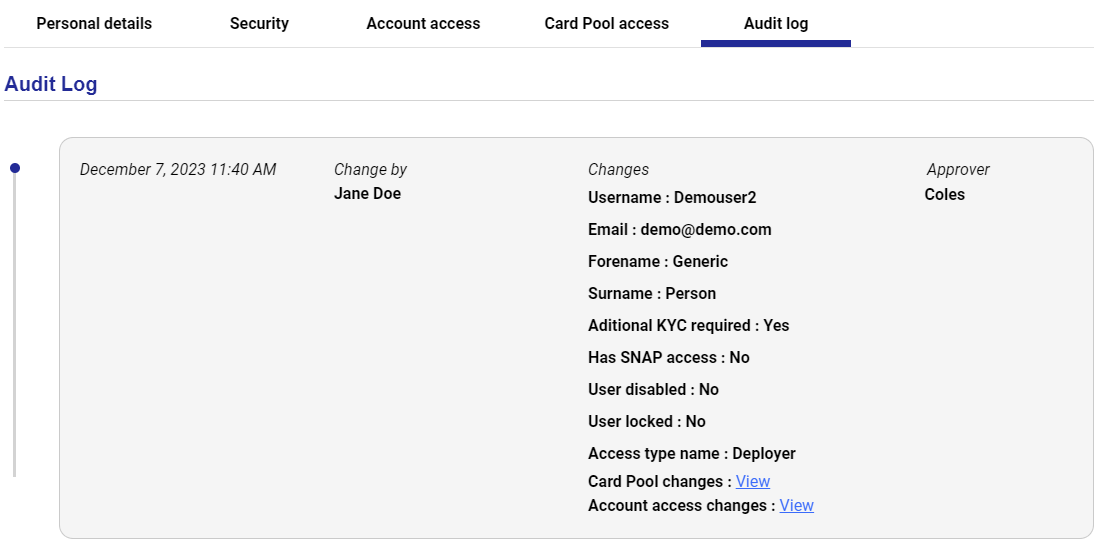Click the Change by label
This screenshot has height=557, width=1110.
pos(370,170)
